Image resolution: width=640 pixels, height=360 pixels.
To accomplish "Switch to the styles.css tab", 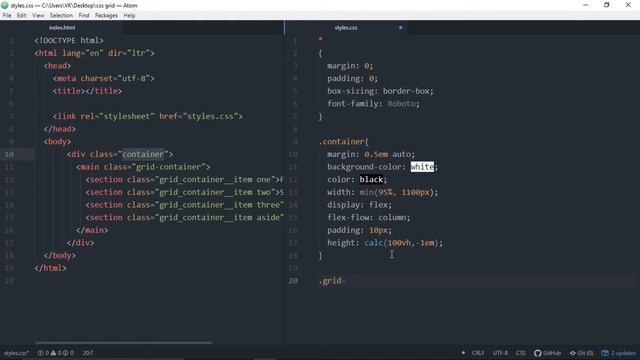I will point(346,28).
